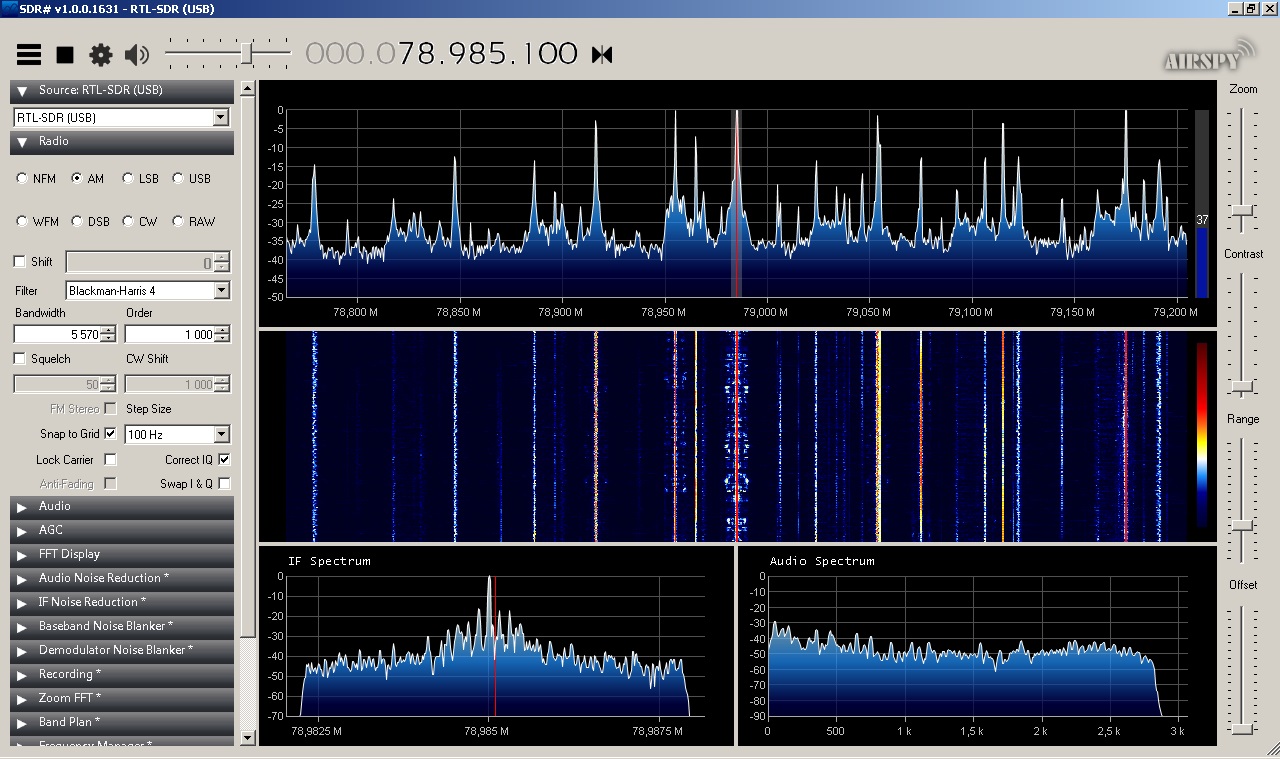
Task: Click the Zoom slider handle
Action: tap(1243, 211)
